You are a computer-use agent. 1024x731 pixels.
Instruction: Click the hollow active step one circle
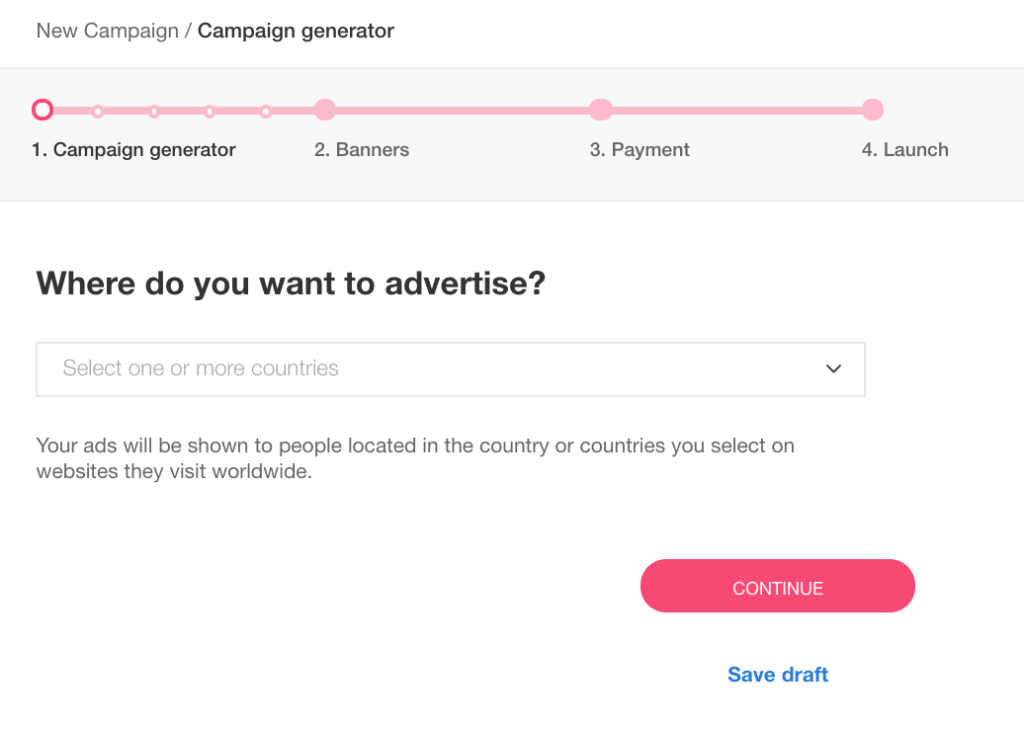click(x=42, y=109)
